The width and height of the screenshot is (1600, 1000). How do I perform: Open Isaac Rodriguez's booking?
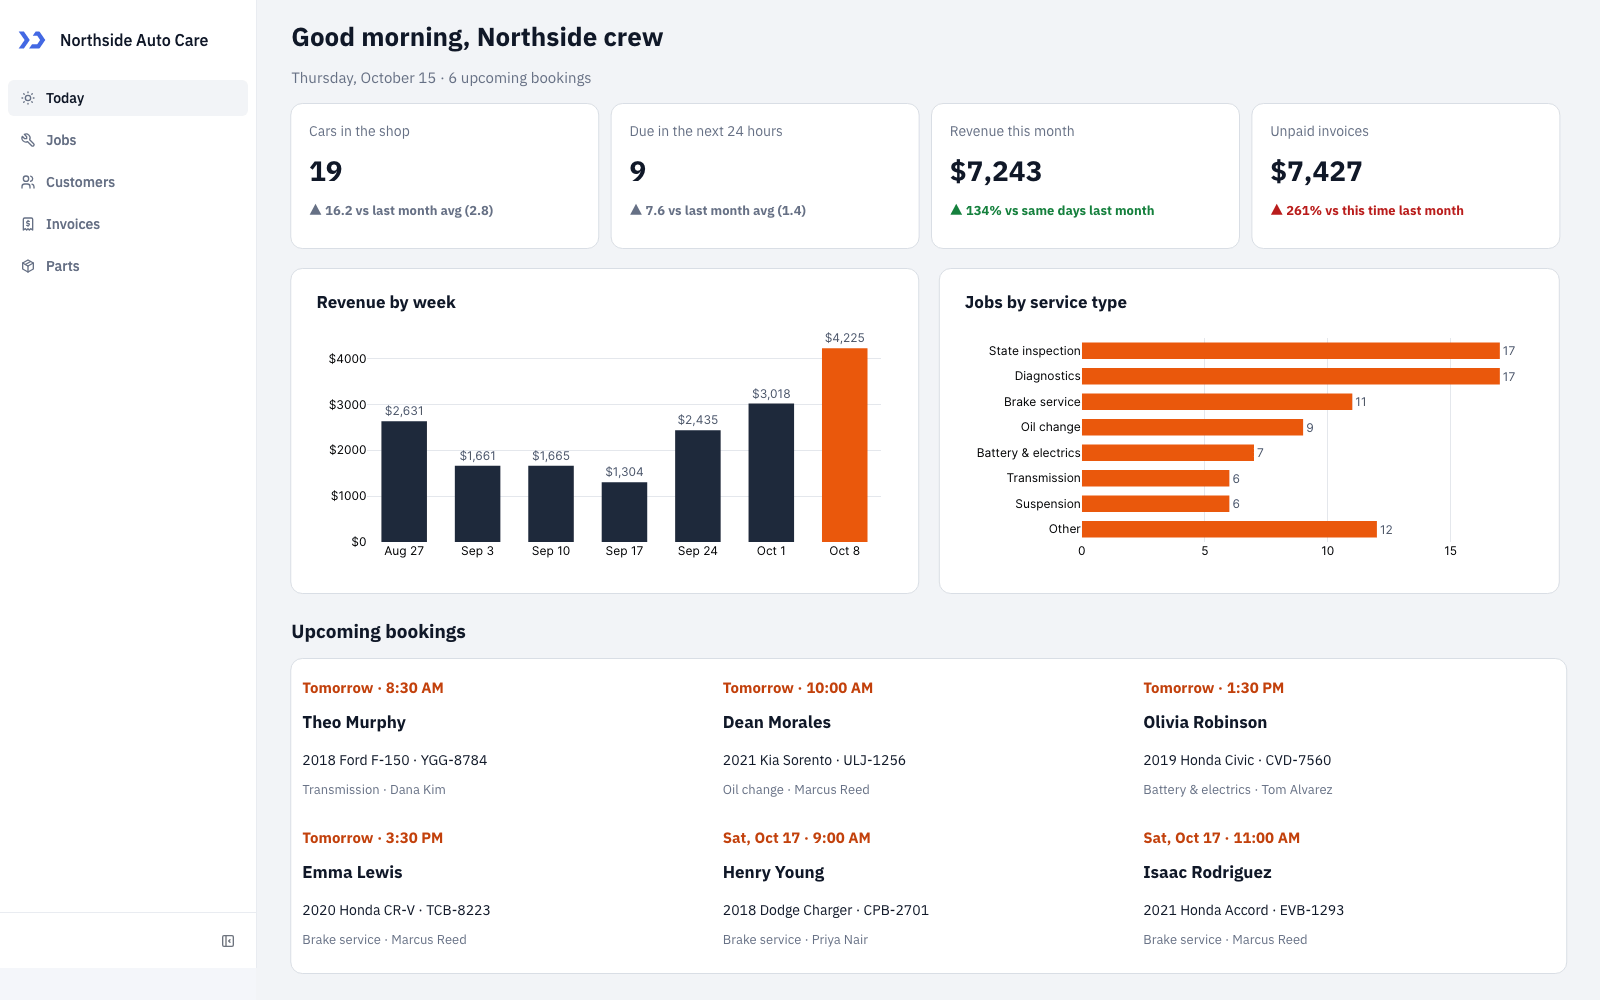point(1348,890)
